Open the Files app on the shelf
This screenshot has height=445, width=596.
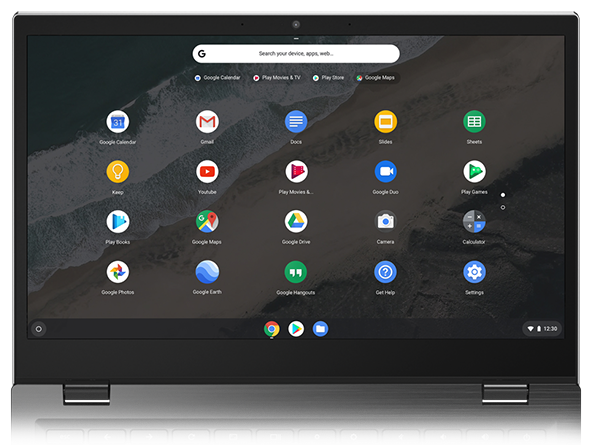(320, 329)
